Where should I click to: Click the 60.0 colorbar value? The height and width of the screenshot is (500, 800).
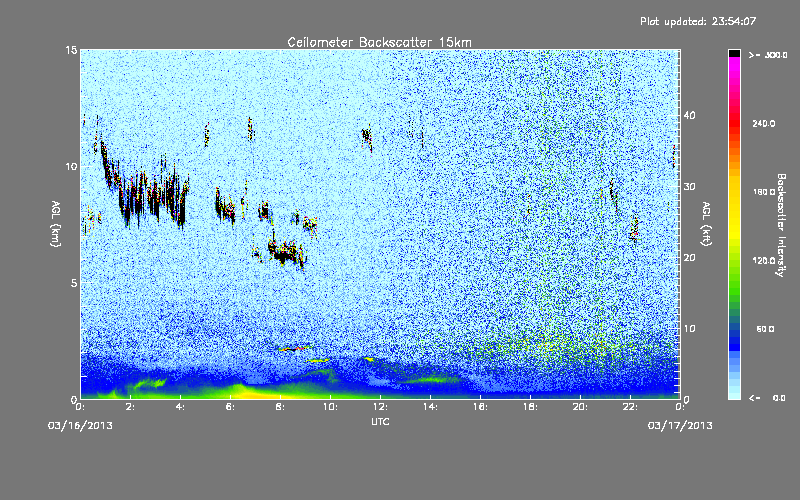click(766, 330)
